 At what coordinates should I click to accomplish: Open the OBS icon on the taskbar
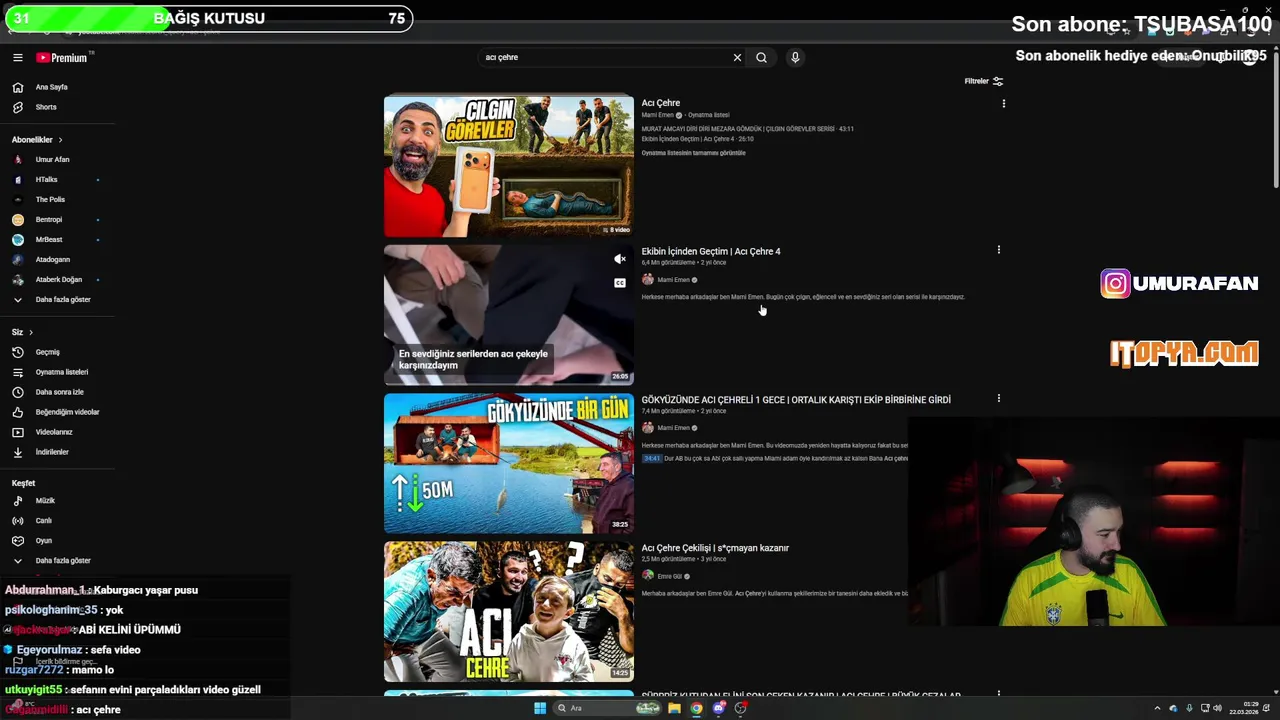click(741, 708)
